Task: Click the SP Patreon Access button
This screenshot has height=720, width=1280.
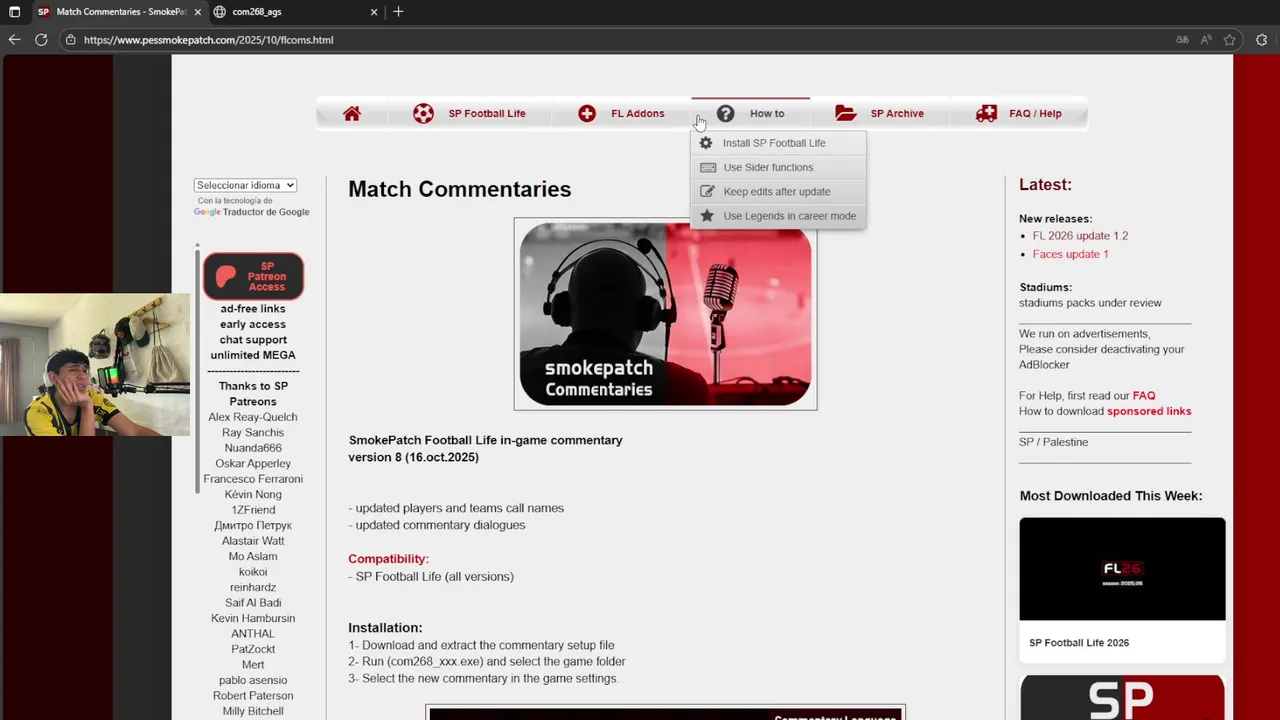Action: [x=253, y=276]
